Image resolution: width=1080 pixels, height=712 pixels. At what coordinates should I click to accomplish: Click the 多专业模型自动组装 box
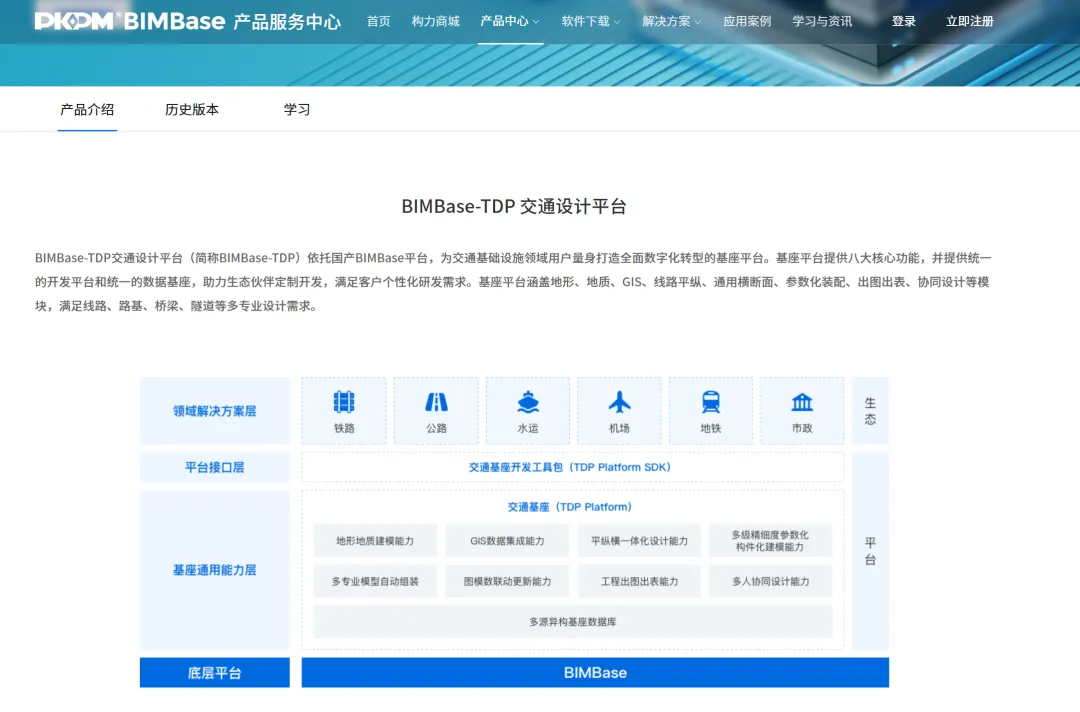(375, 581)
